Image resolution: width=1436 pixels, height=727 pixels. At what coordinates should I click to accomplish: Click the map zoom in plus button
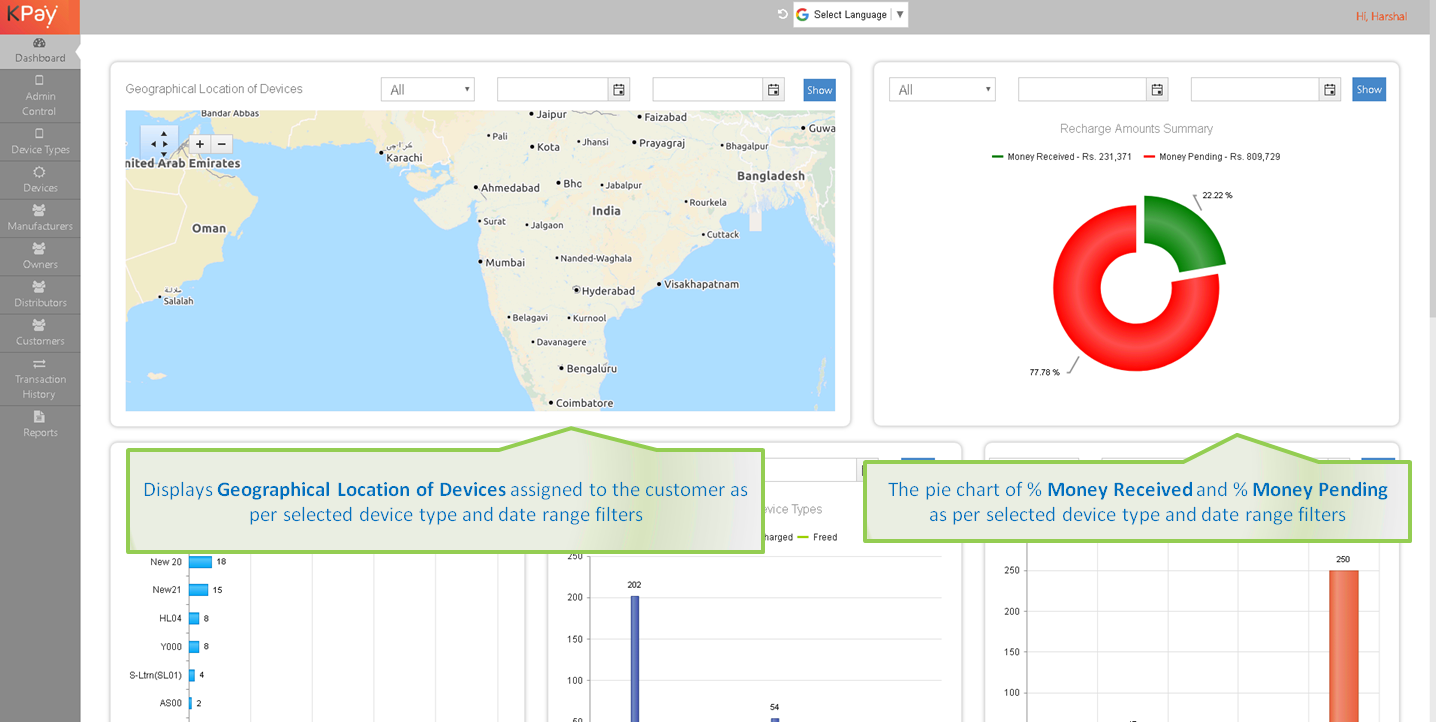point(200,144)
